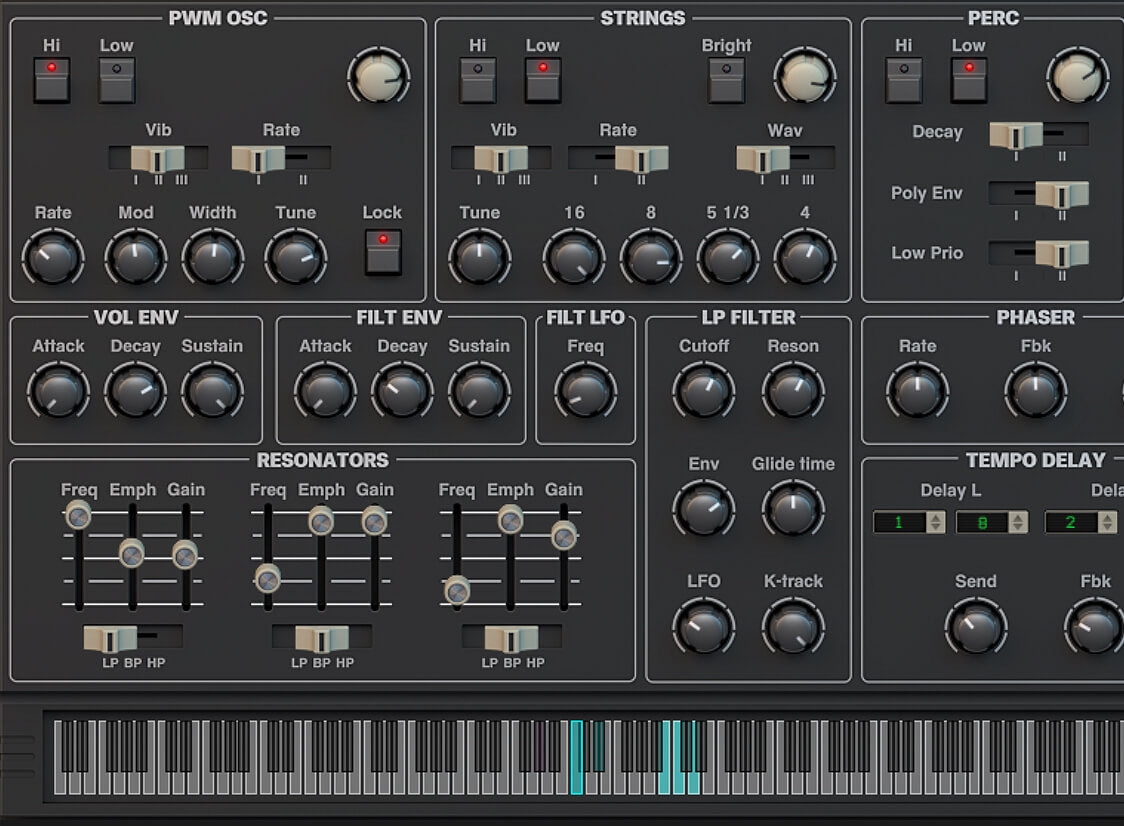
Task: Click the LP Filter Cutoff knob
Action: tap(704, 391)
